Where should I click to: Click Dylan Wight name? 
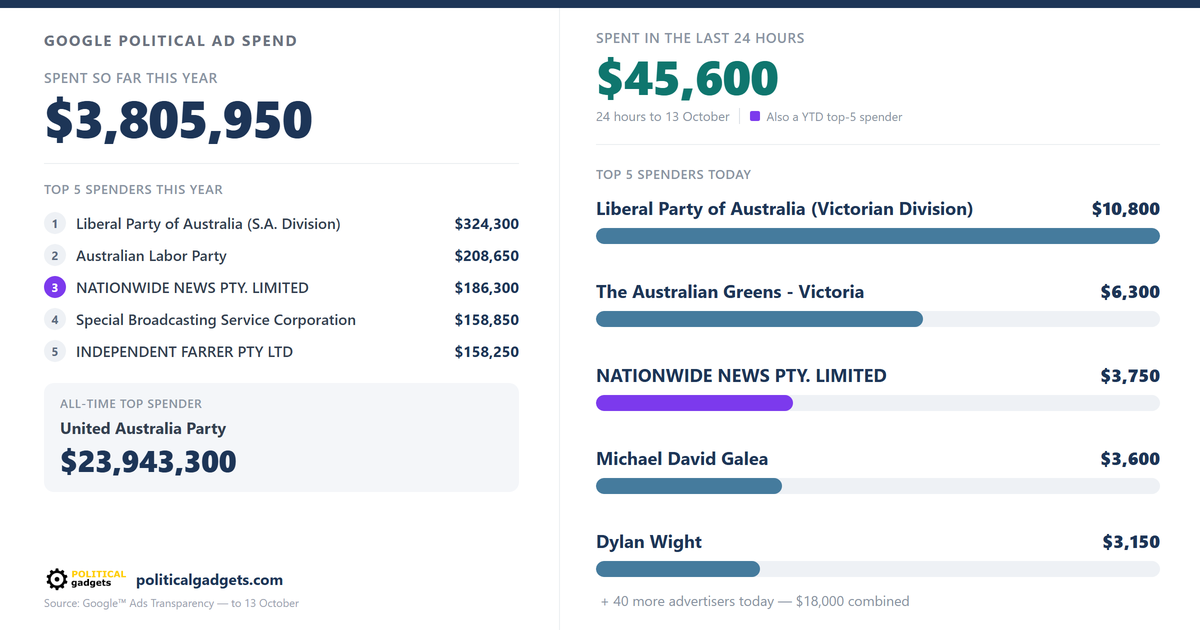pos(649,542)
